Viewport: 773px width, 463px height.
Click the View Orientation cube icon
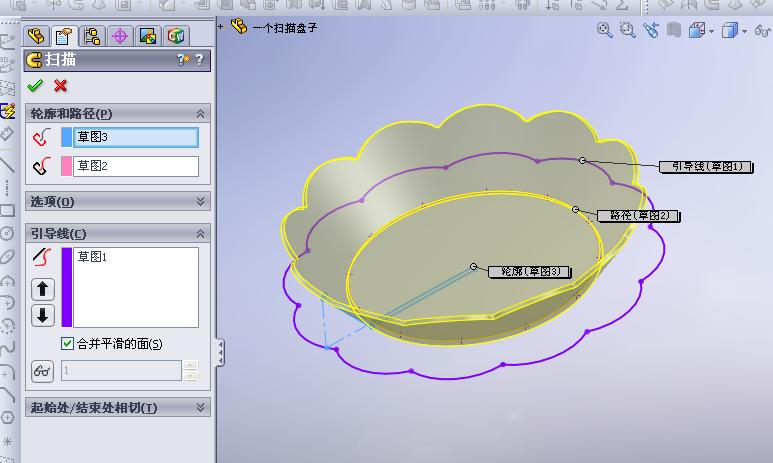click(697, 31)
